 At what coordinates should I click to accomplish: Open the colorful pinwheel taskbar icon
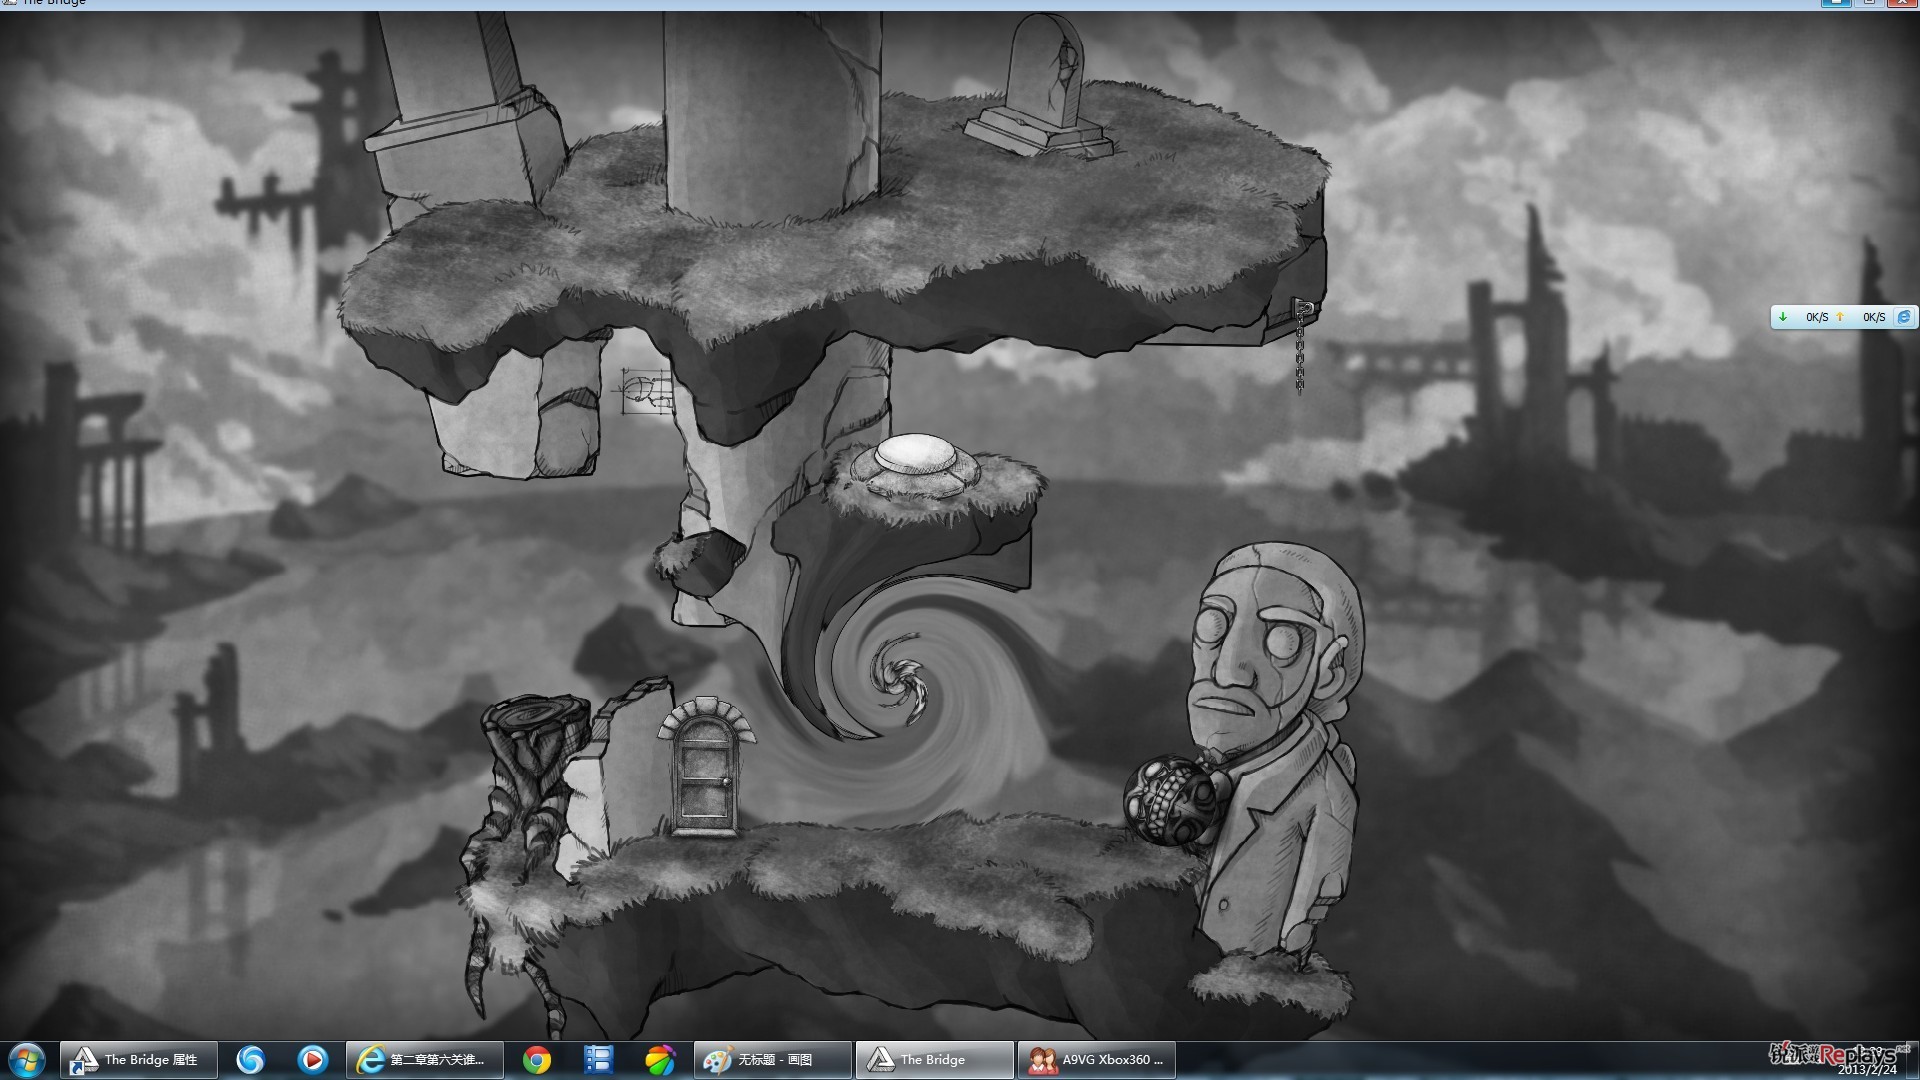click(x=660, y=1060)
